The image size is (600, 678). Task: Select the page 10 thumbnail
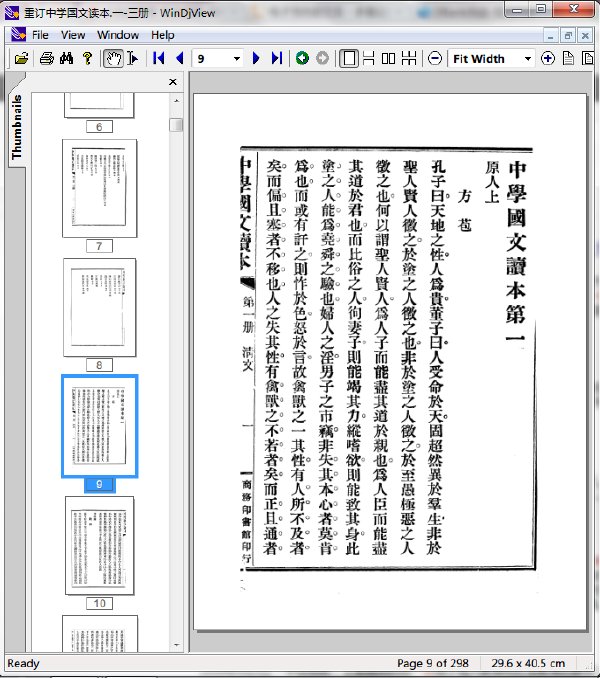click(99, 546)
